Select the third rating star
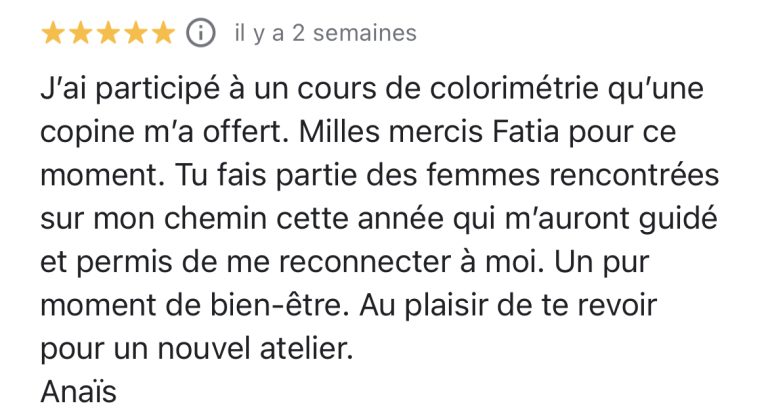Viewport: 768px width, 416px height. coord(108,33)
